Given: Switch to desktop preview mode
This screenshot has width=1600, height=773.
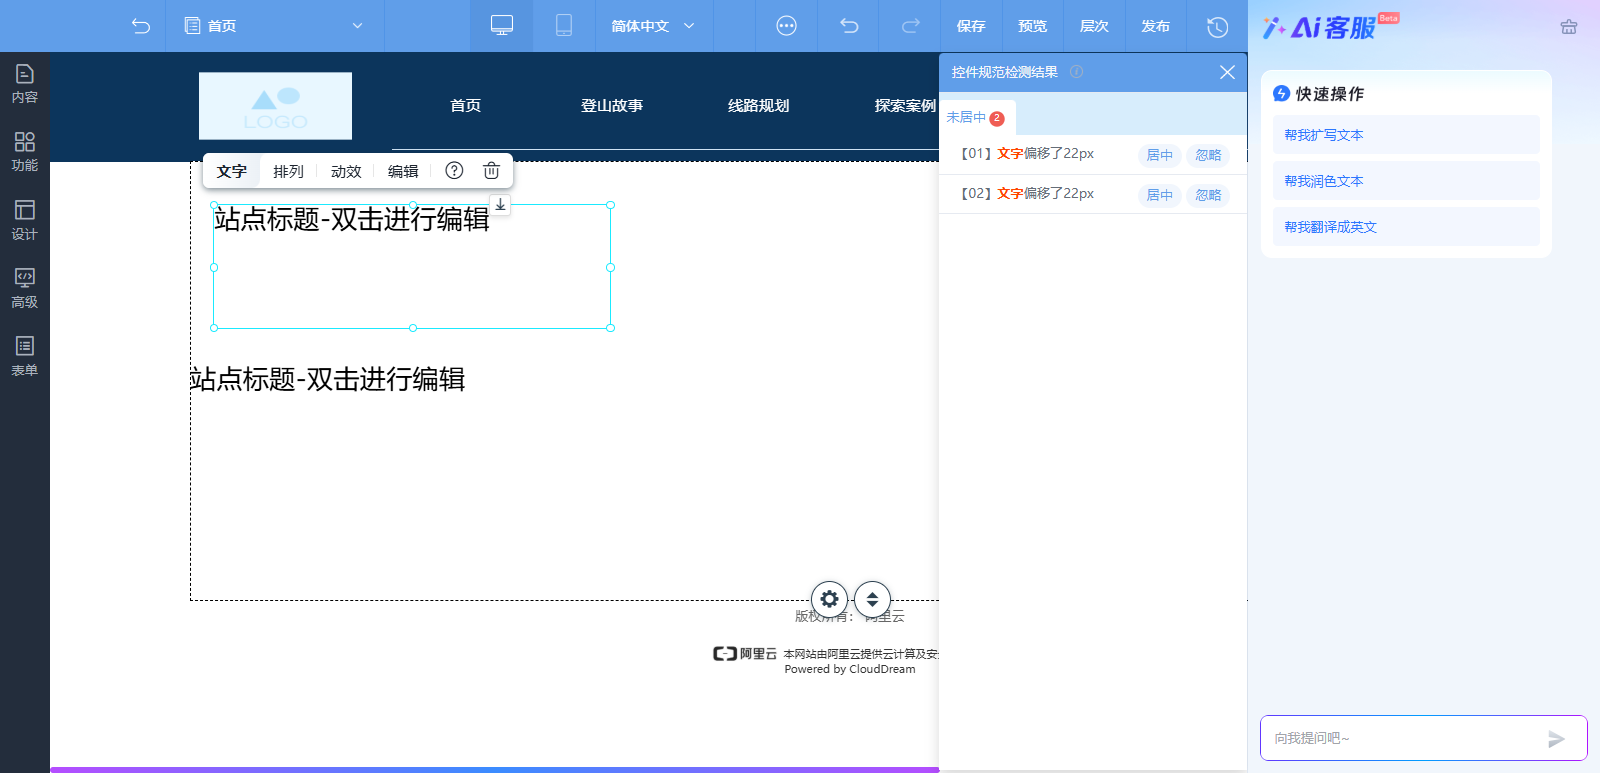Looking at the screenshot, I should [501, 26].
